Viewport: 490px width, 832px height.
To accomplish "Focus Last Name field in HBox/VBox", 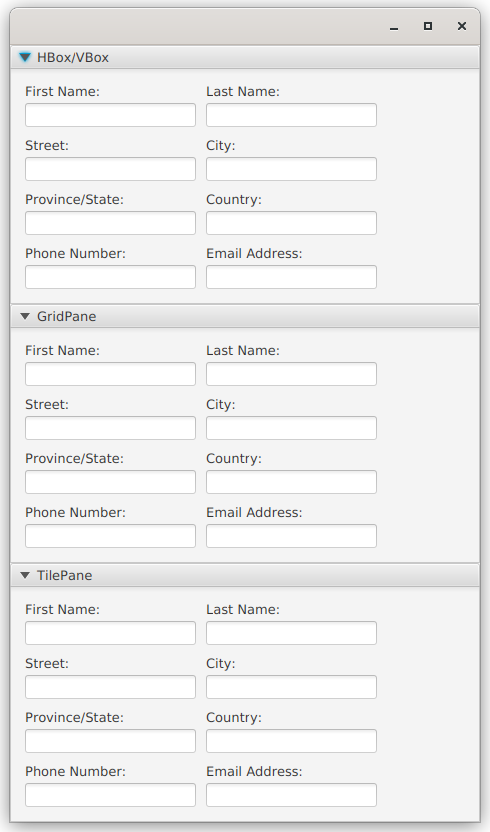I will tap(291, 115).
